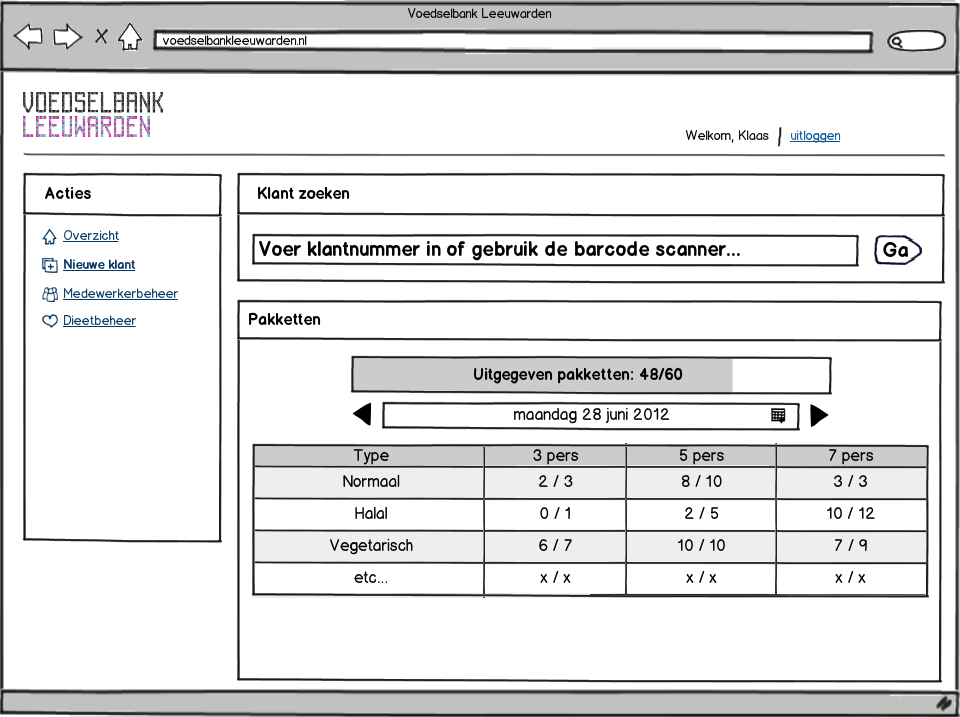This screenshot has height=717, width=960.
Task: Click the 7 pers column header
Action: click(851, 456)
